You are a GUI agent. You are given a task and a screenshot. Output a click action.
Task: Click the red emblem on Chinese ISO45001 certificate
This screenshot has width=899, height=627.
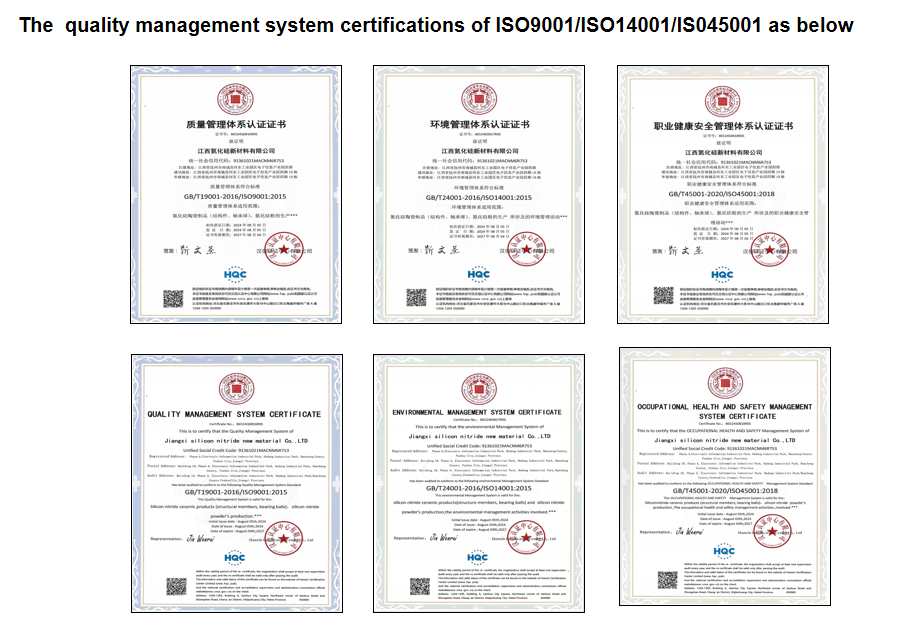point(722,102)
